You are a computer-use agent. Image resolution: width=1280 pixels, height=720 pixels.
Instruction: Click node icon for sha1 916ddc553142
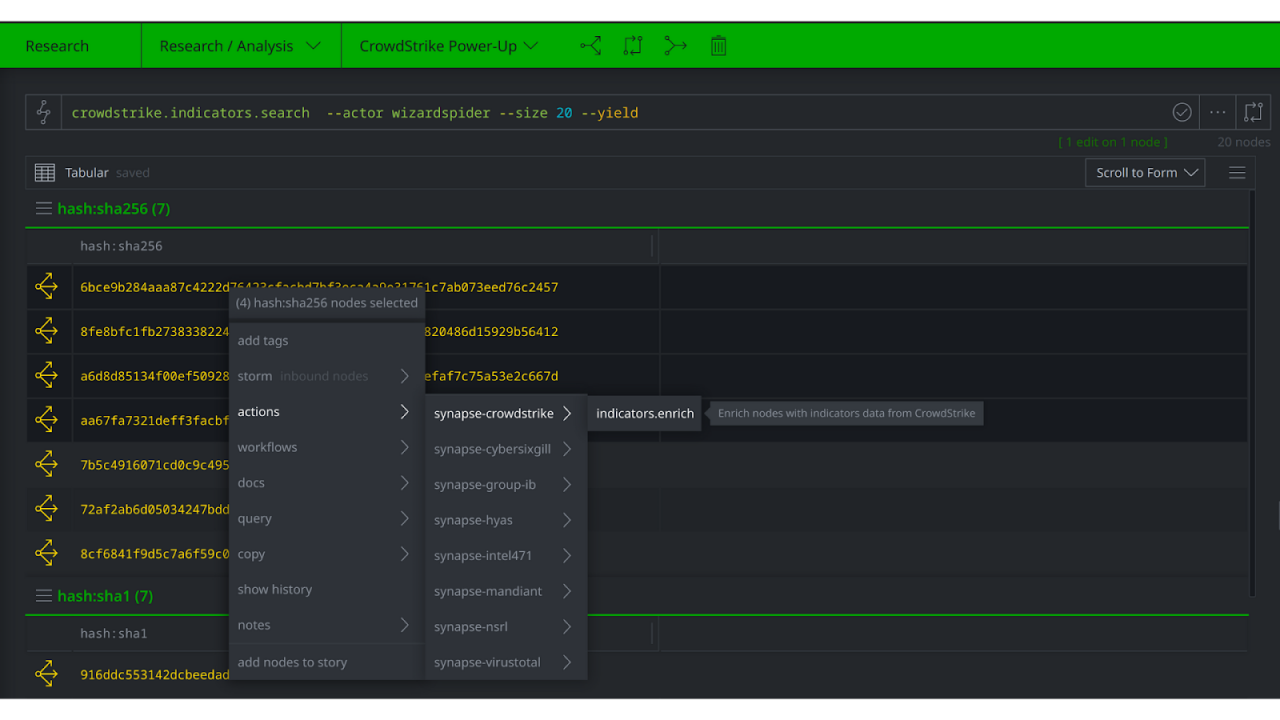click(x=46, y=674)
